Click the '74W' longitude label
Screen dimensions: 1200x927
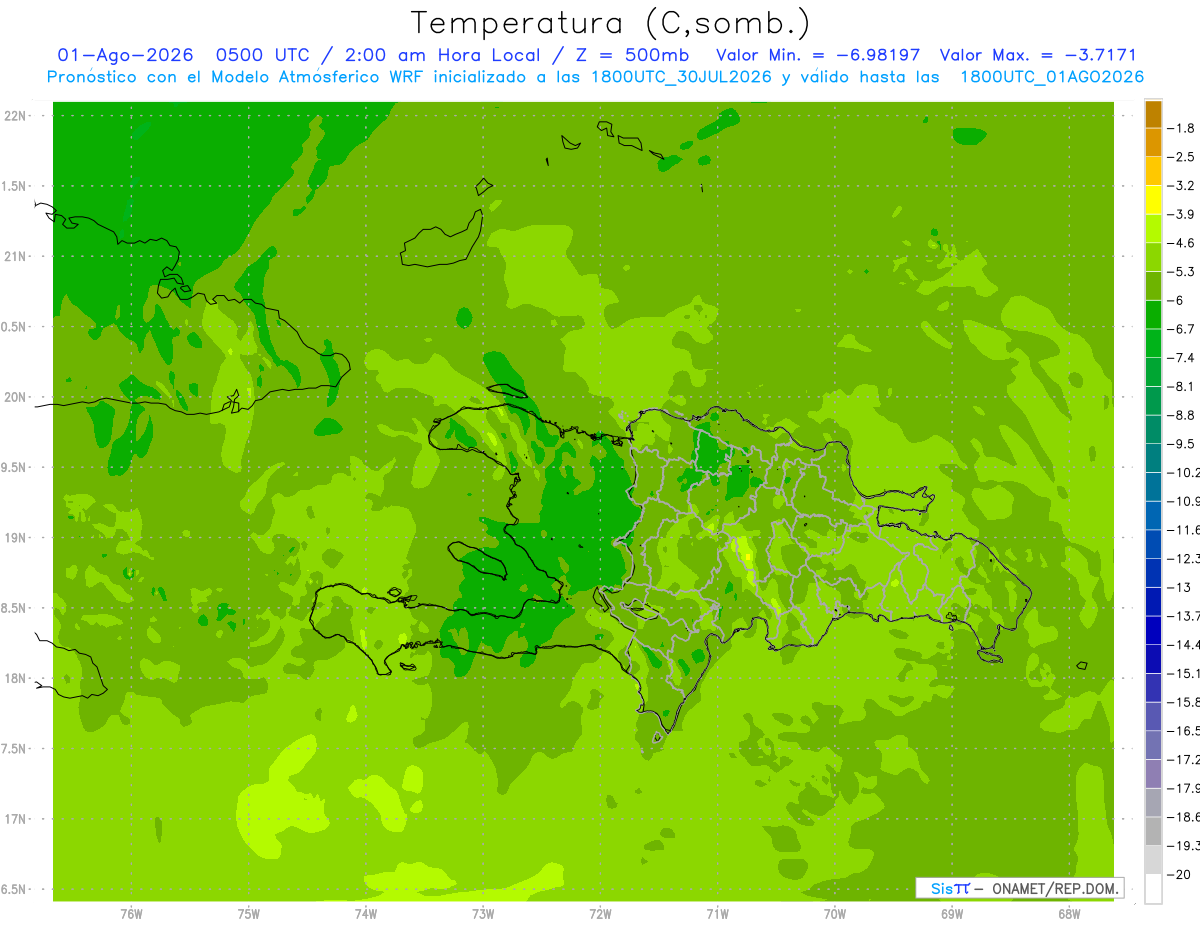(365, 913)
